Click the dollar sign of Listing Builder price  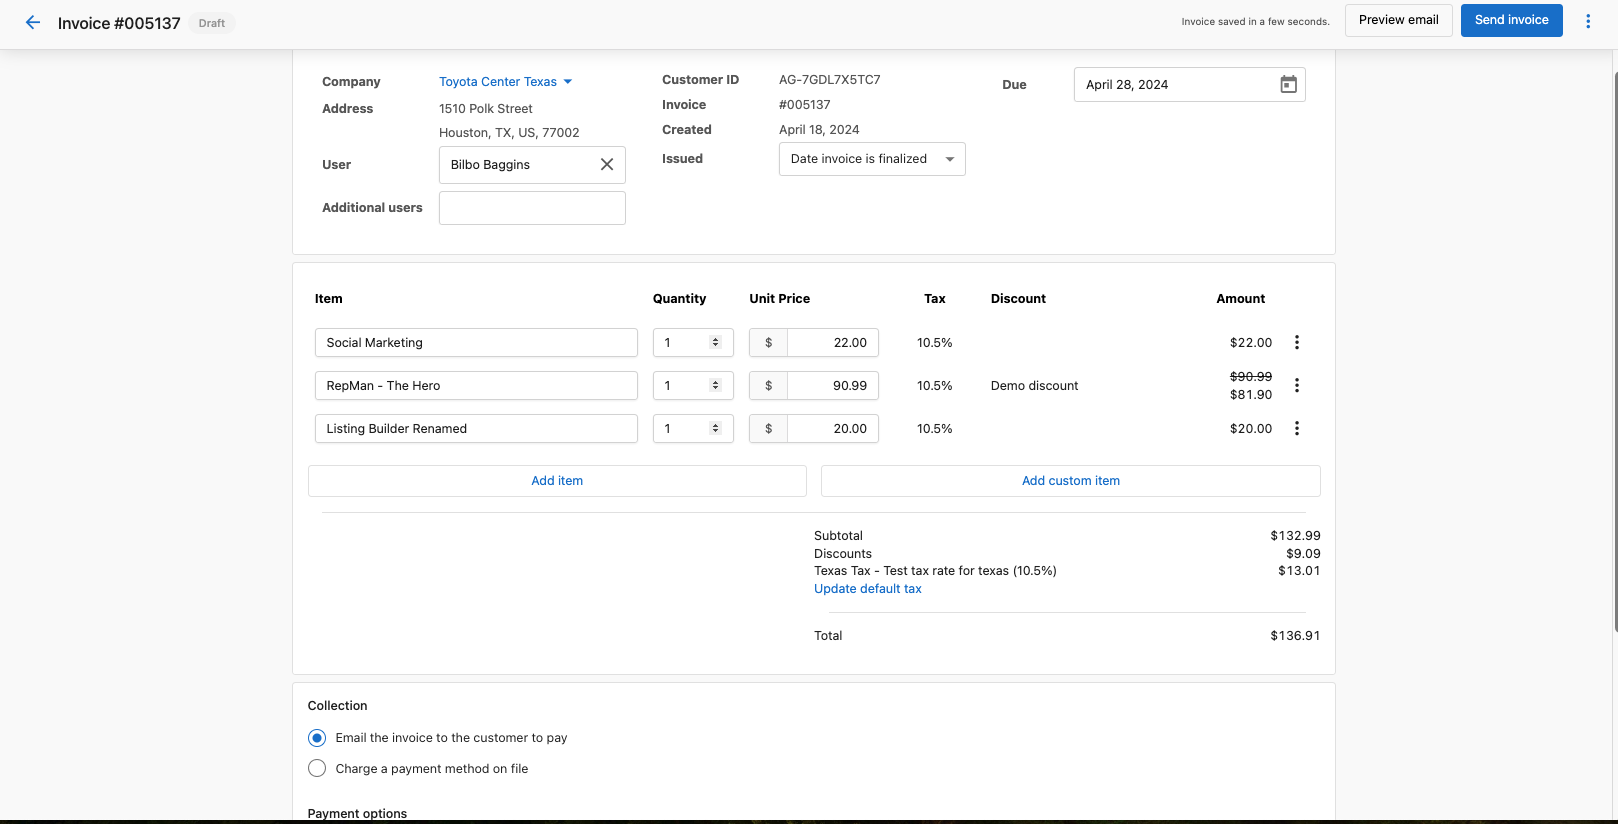[768, 428]
